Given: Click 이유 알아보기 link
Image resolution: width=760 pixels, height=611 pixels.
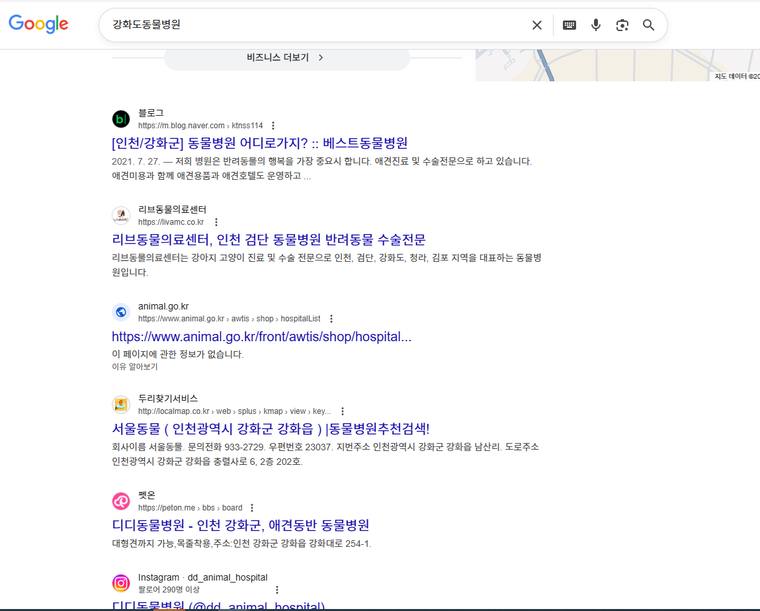Looking at the screenshot, I should coord(135,367).
